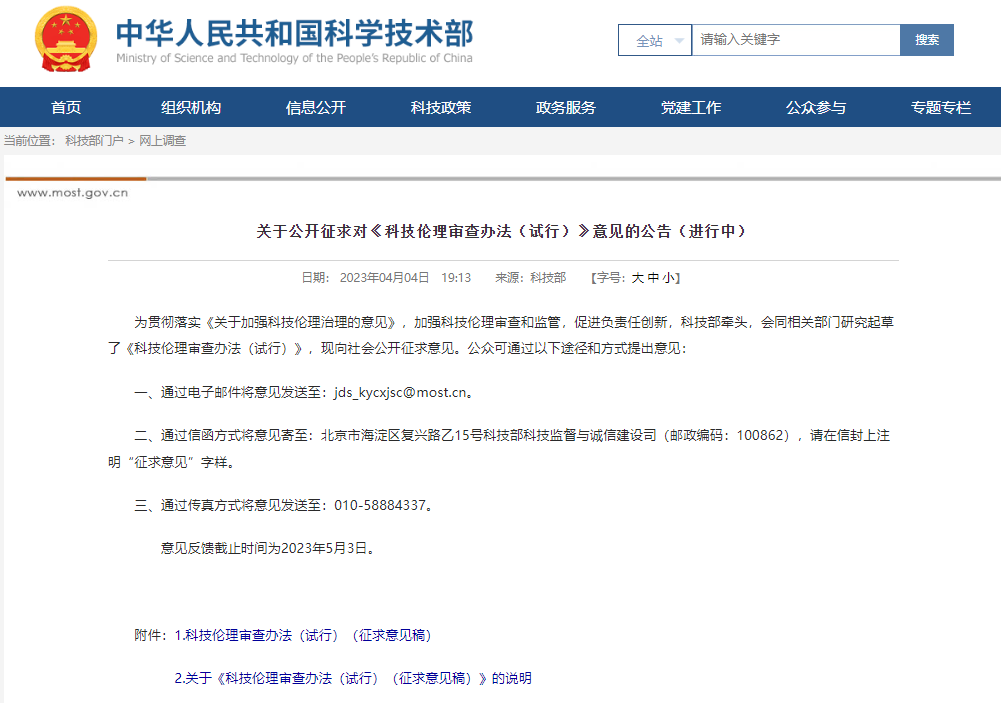Open the 科技政策 navigation item
The image size is (1001, 703).
[x=441, y=108]
